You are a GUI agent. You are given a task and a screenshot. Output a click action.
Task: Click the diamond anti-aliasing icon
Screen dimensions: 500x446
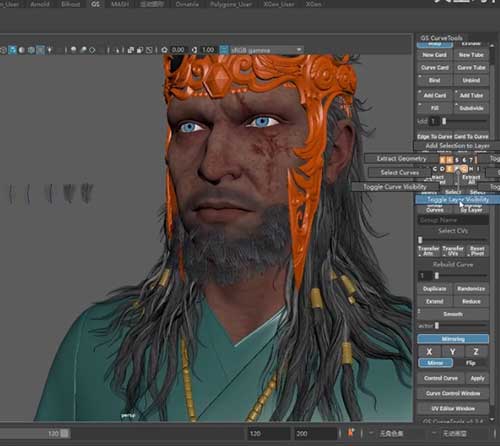[92, 50]
